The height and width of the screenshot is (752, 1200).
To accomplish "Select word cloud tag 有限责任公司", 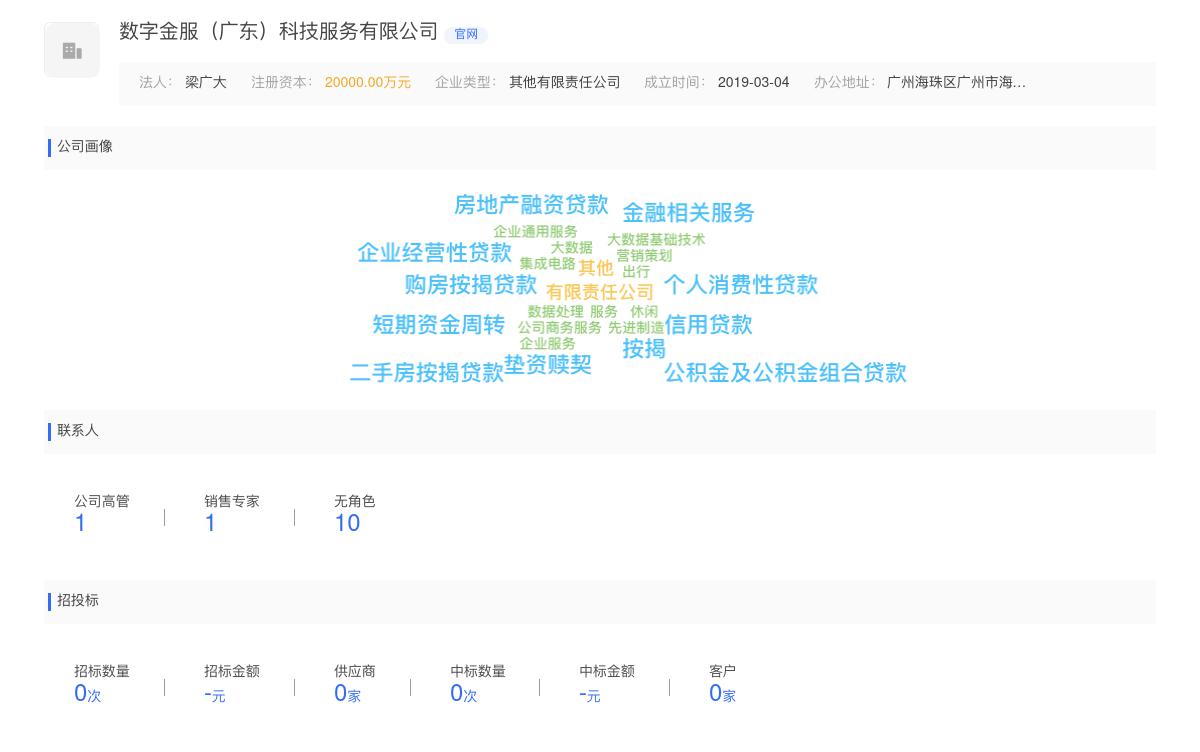I will click(x=600, y=292).
